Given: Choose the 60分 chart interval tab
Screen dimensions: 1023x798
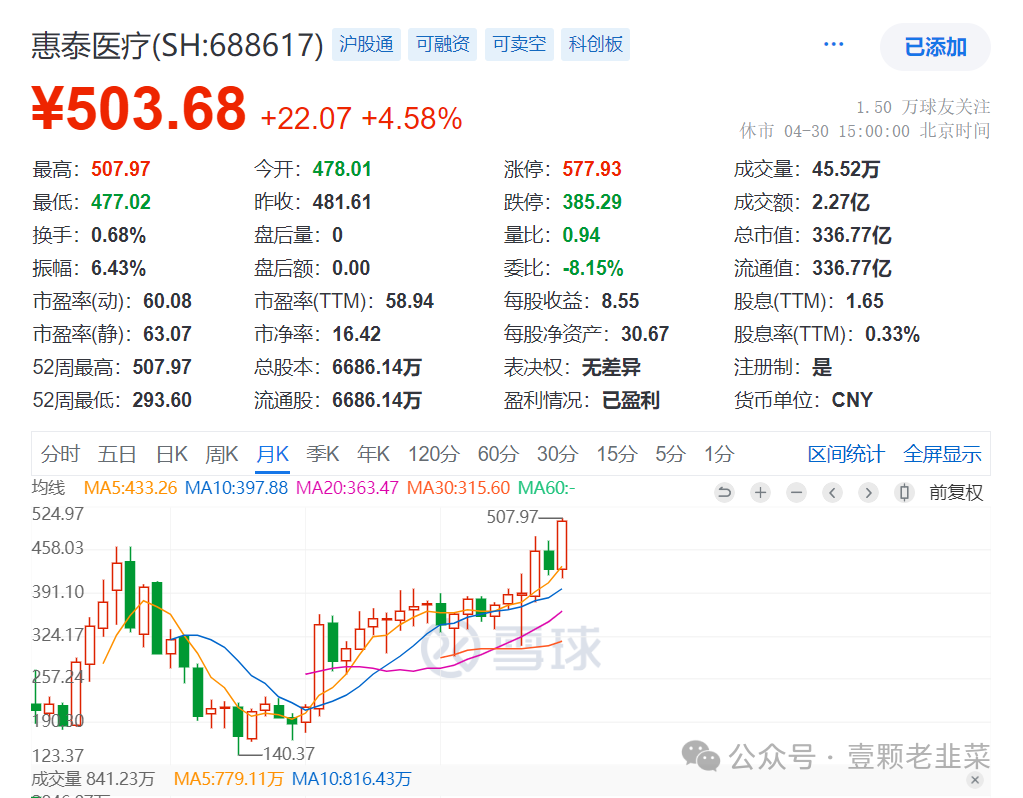Looking at the screenshot, I should click(x=497, y=454).
